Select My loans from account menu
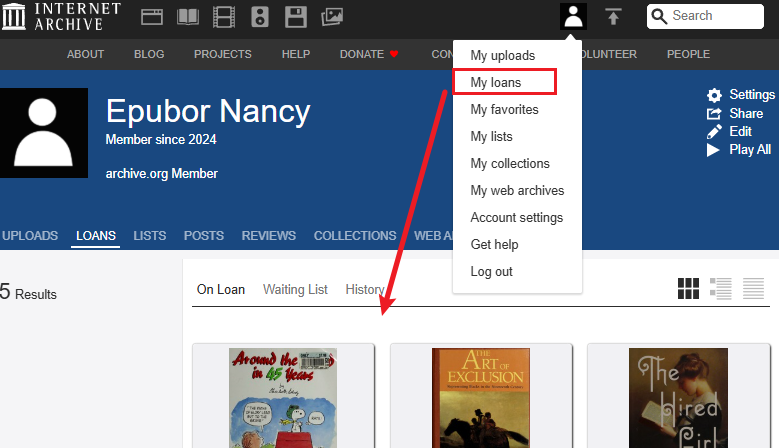The height and width of the screenshot is (448, 779). (x=496, y=82)
